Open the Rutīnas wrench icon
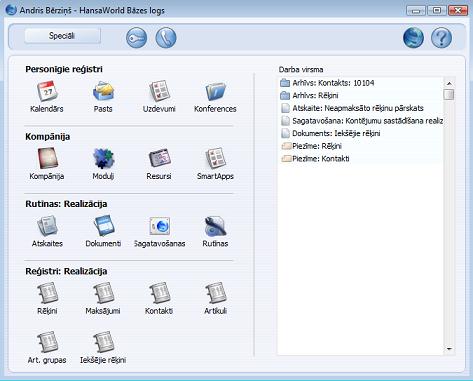473x381 pixels. click(x=215, y=226)
